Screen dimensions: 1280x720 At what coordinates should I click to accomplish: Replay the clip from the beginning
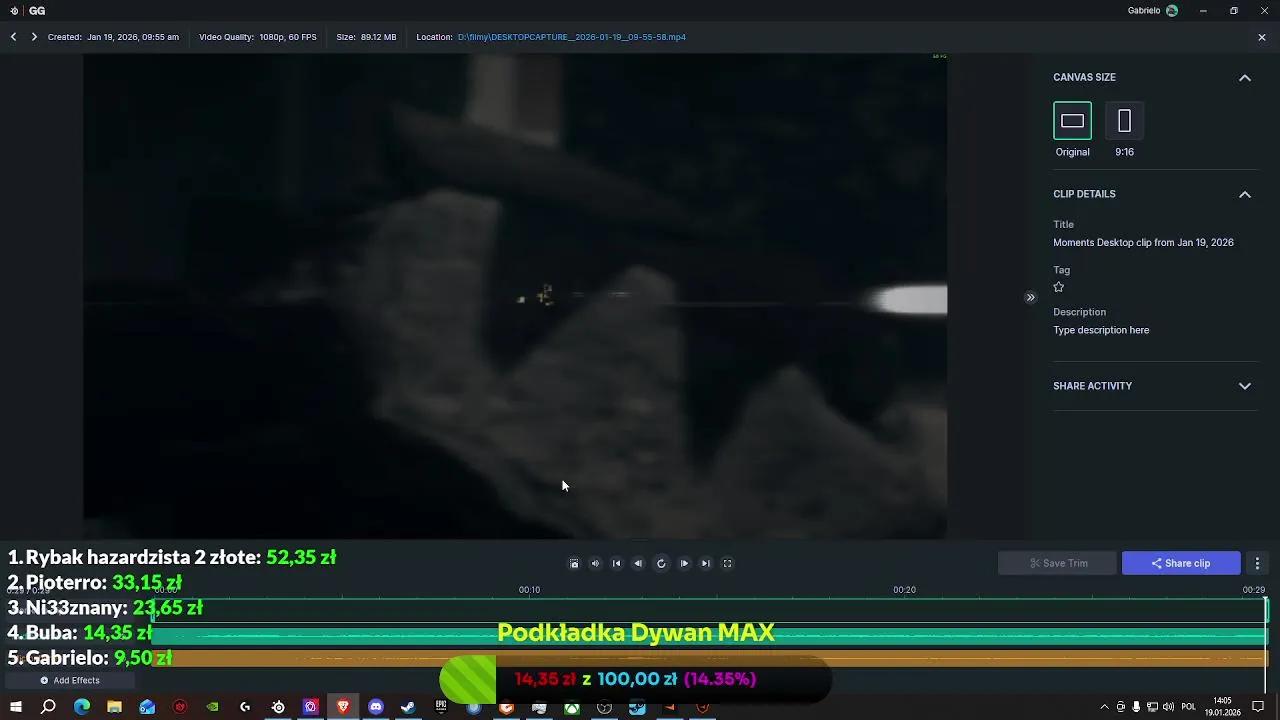(x=661, y=563)
